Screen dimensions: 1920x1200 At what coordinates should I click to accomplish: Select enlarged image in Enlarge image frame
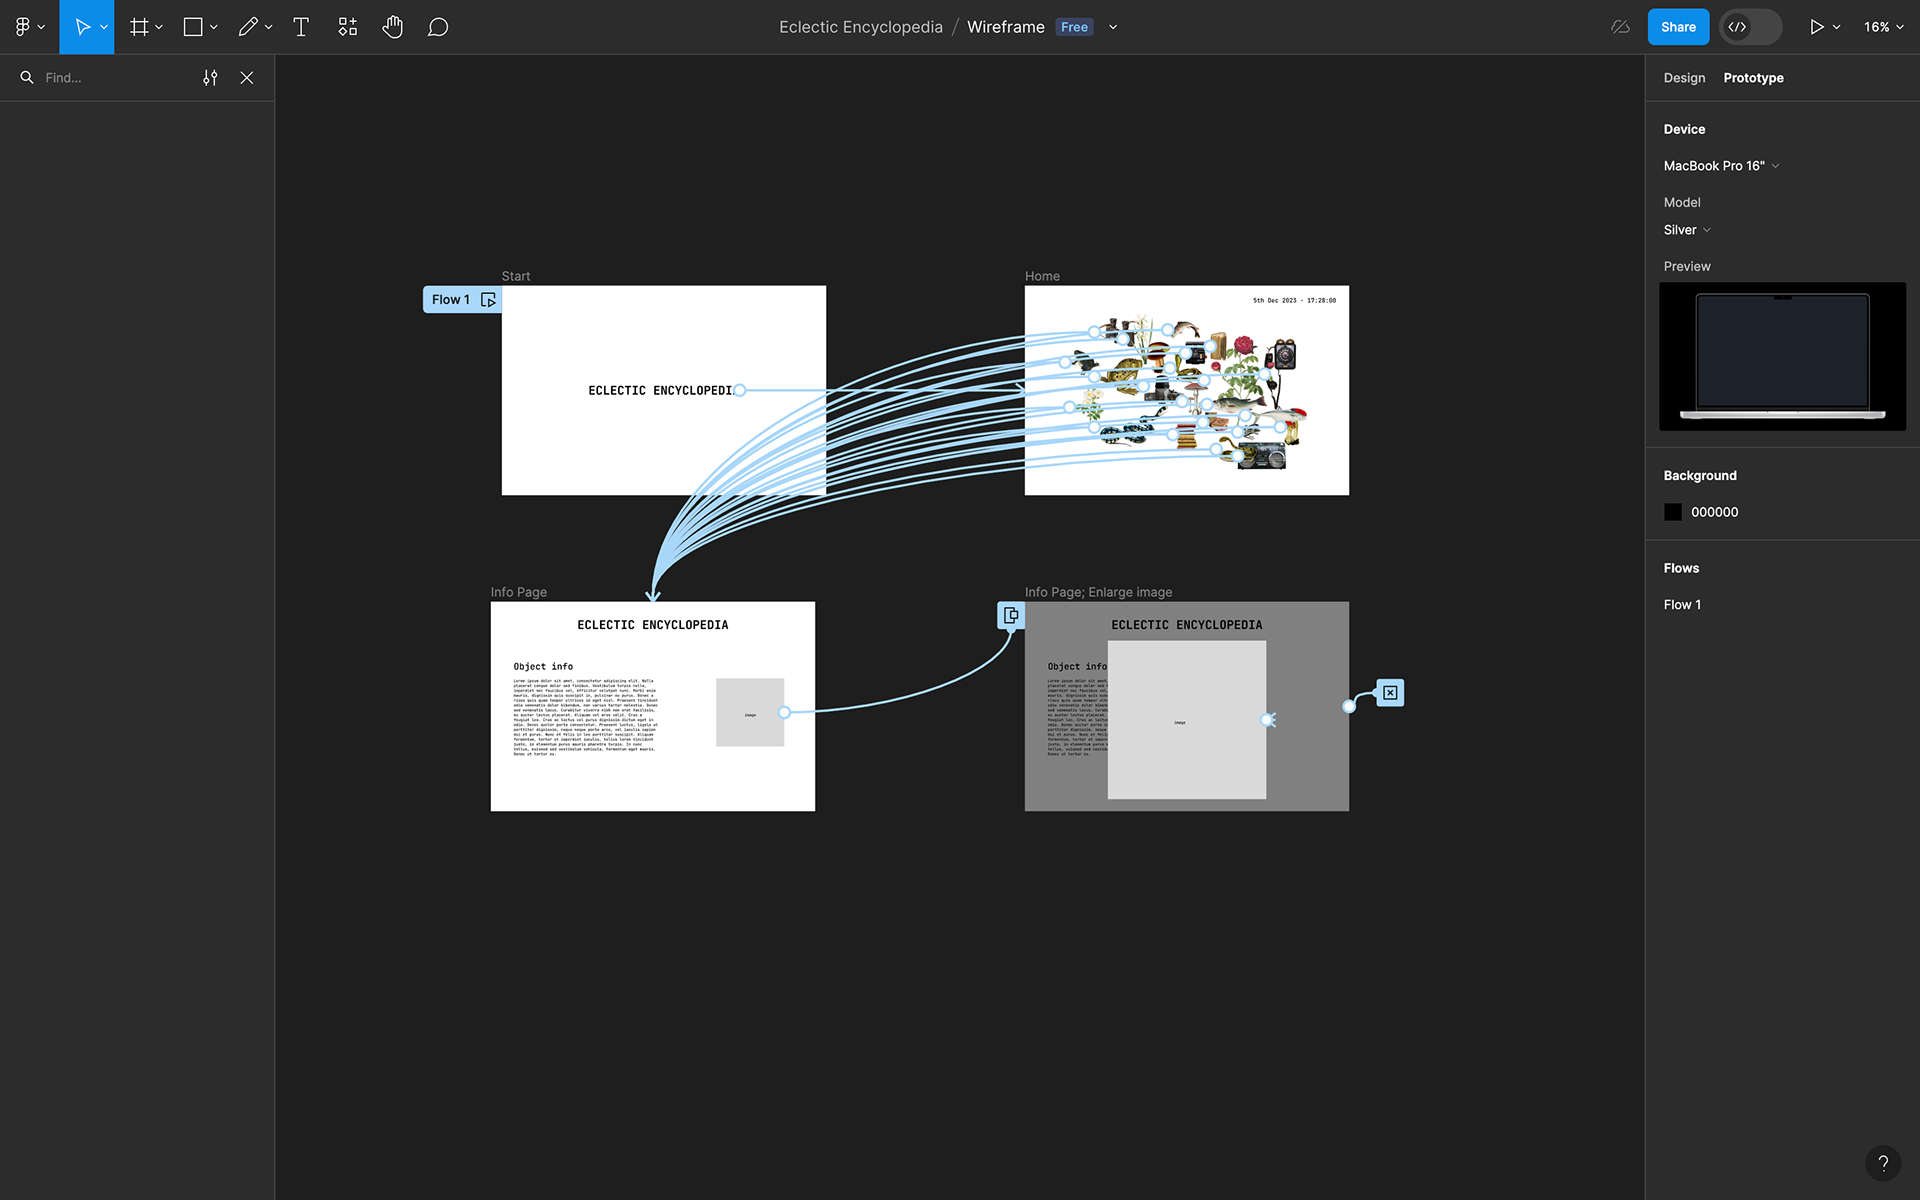(1186, 720)
